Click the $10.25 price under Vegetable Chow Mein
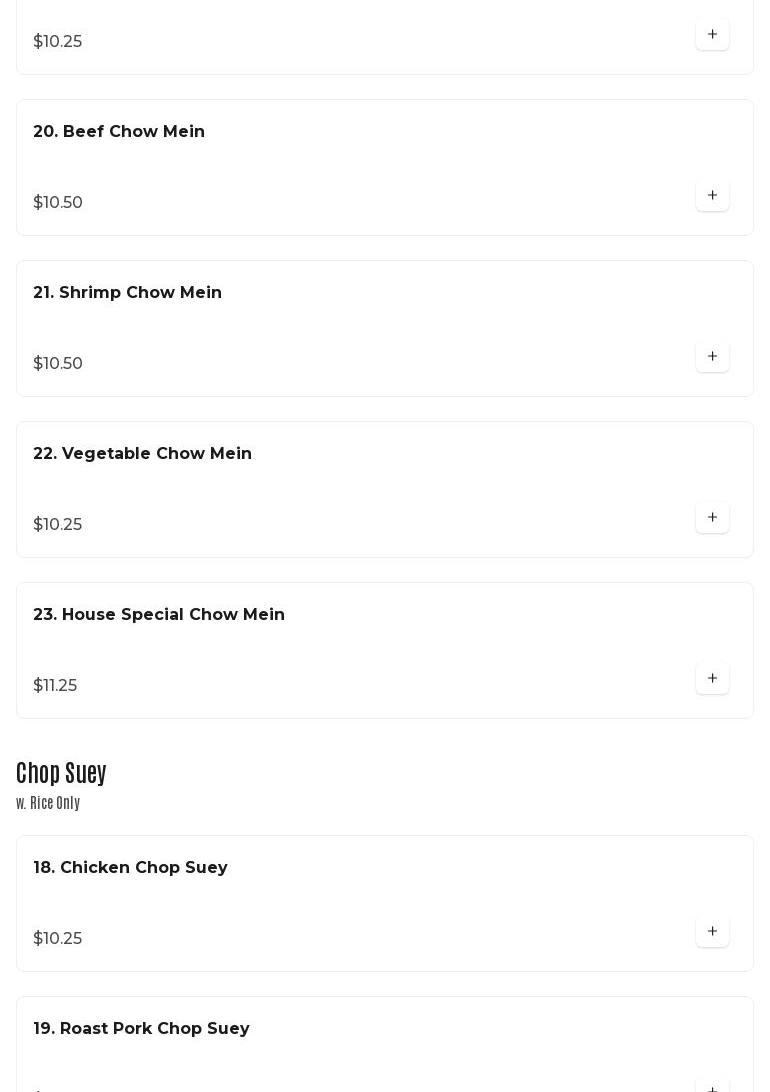The width and height of the screenshot is (770, 1092). (58, 525)
